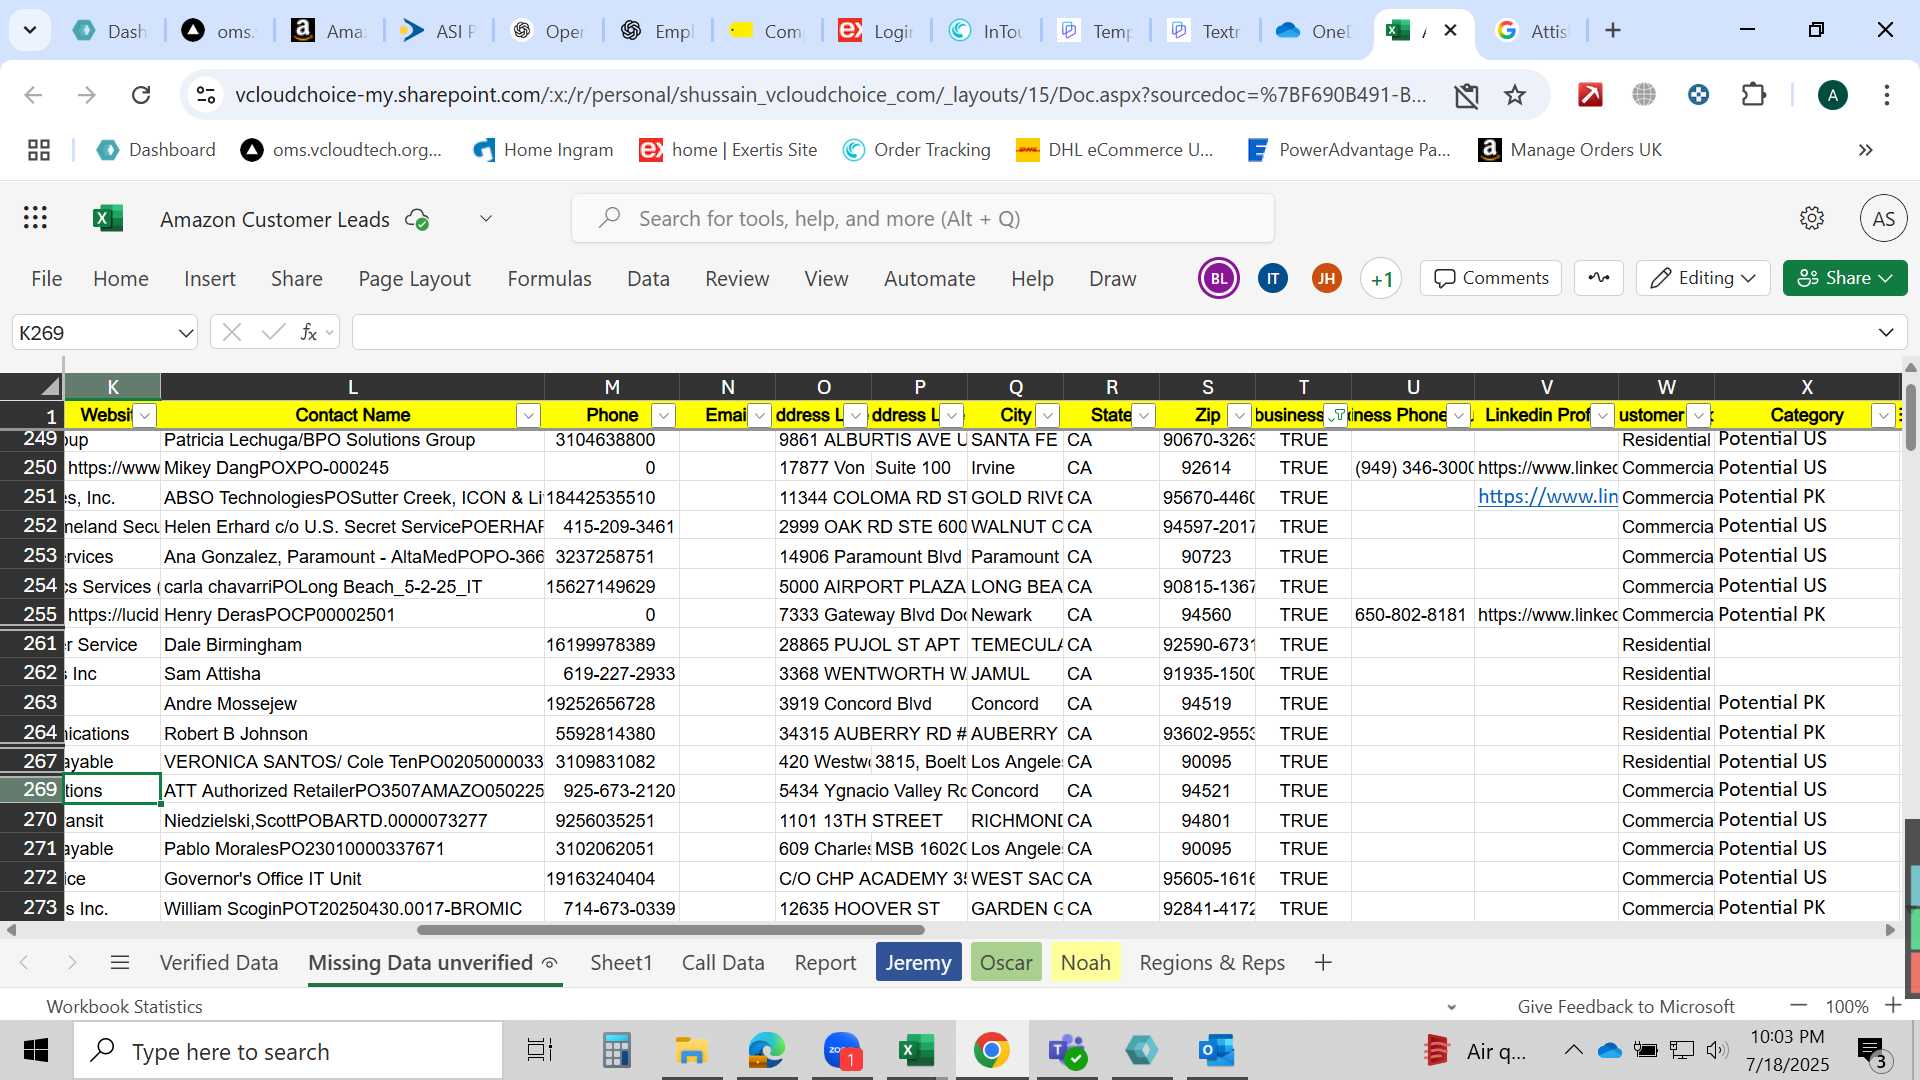Reload the page in Chrome
Screen dimensions: 1920x1080
(x=141, y=95)
